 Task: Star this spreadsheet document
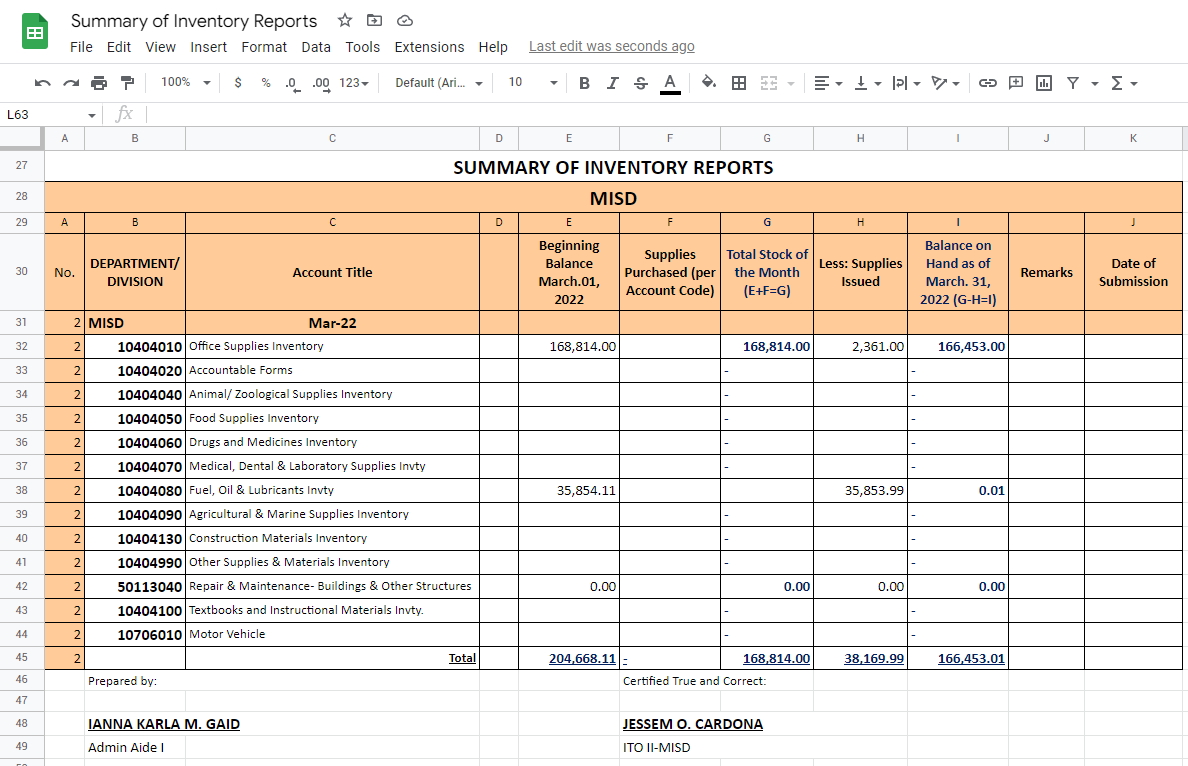pos(345,21)
